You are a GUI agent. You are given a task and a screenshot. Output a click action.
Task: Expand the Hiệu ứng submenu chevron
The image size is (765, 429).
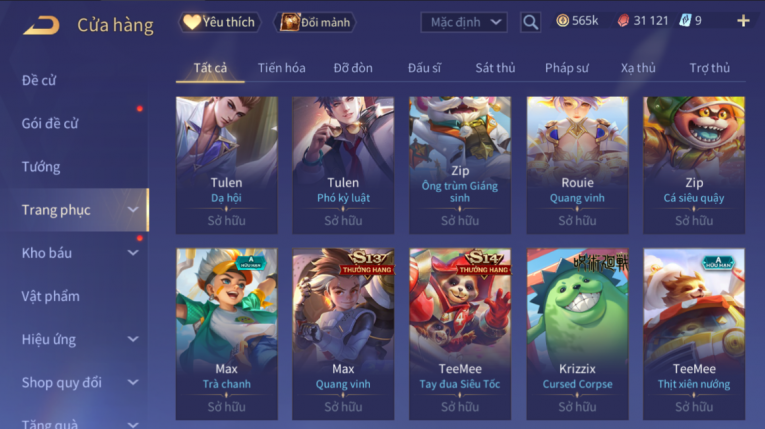133,339
